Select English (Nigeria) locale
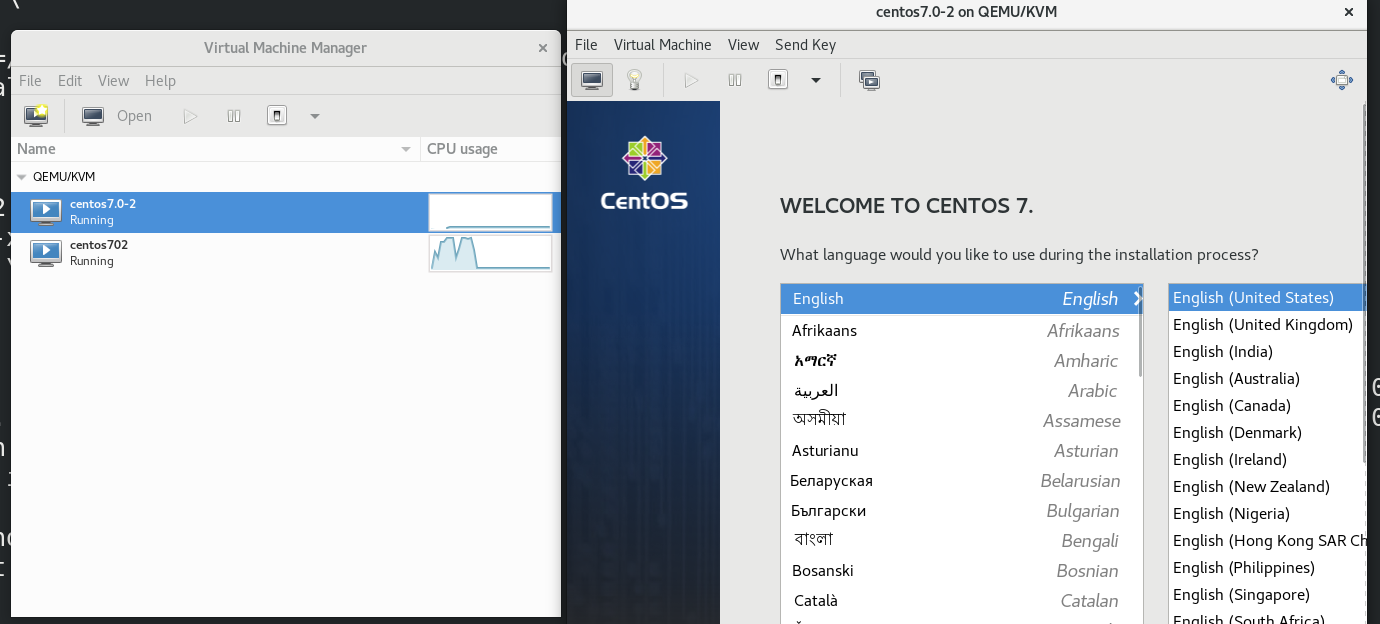The height and width of the screenshot is (624, 1380). point(1267,514)
